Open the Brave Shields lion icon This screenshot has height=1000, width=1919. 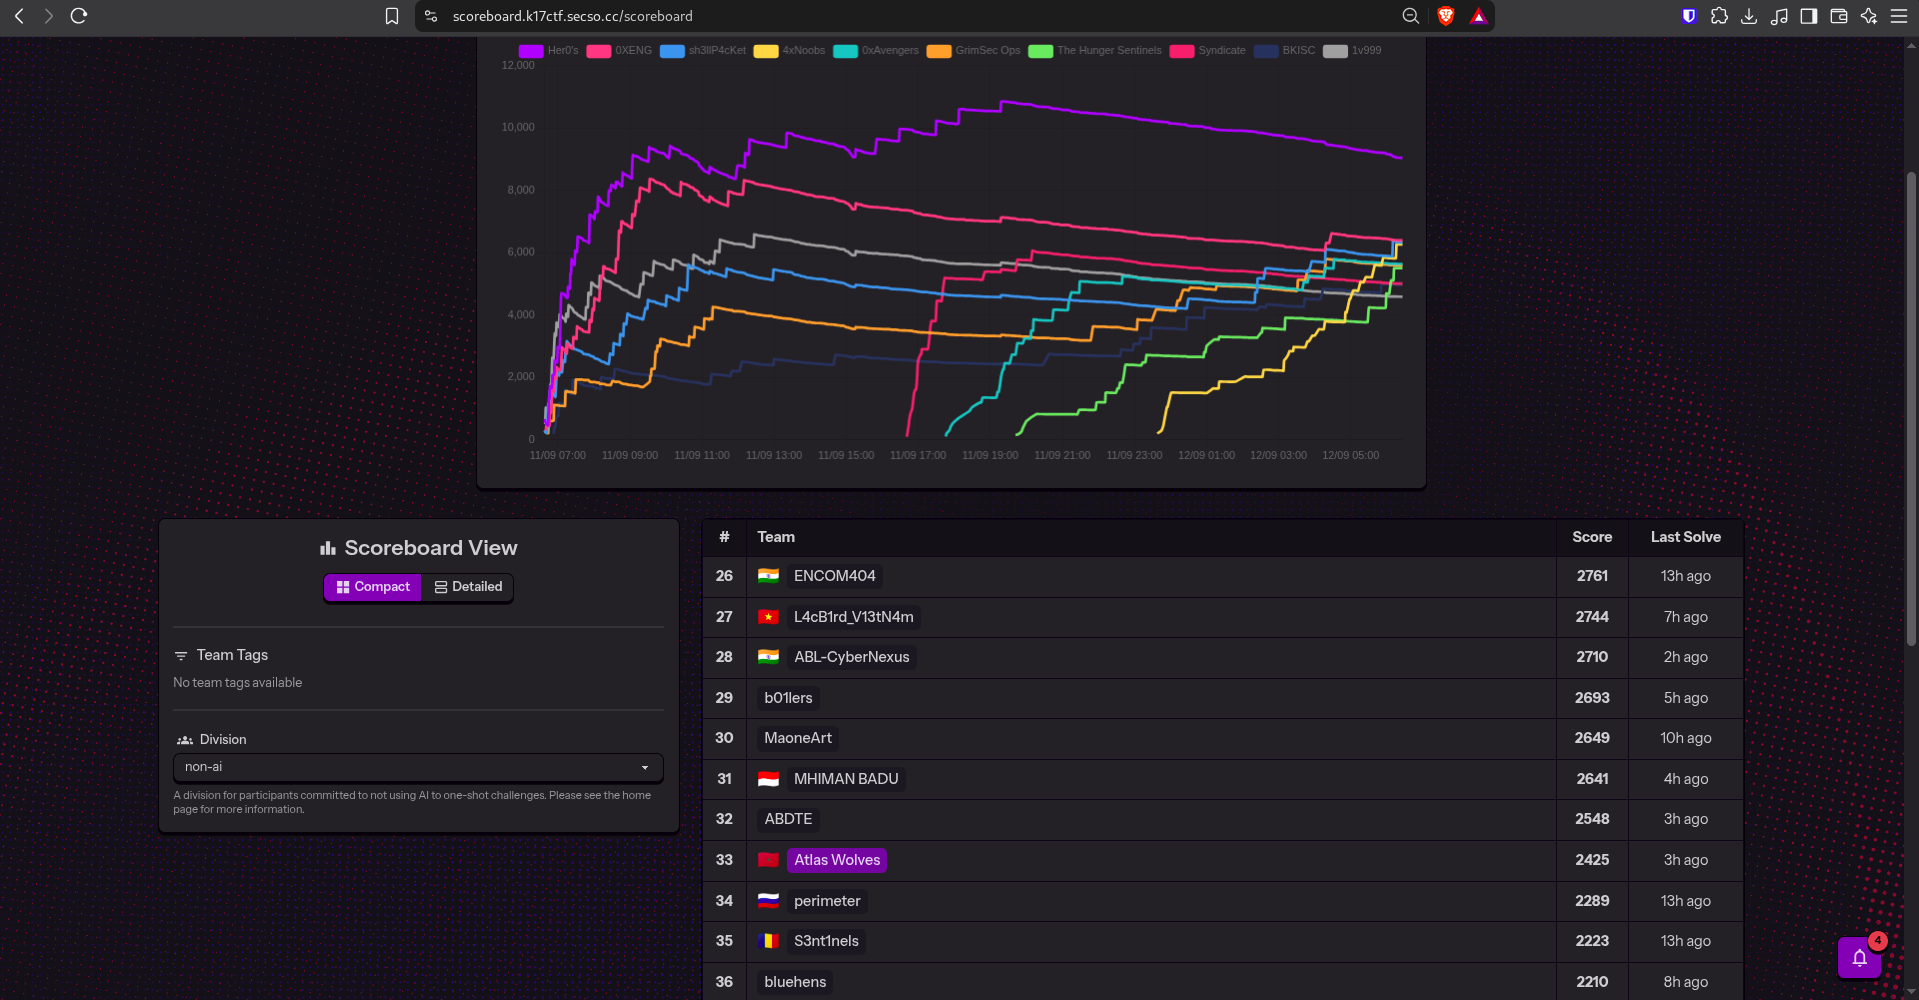click(1445, 16)
